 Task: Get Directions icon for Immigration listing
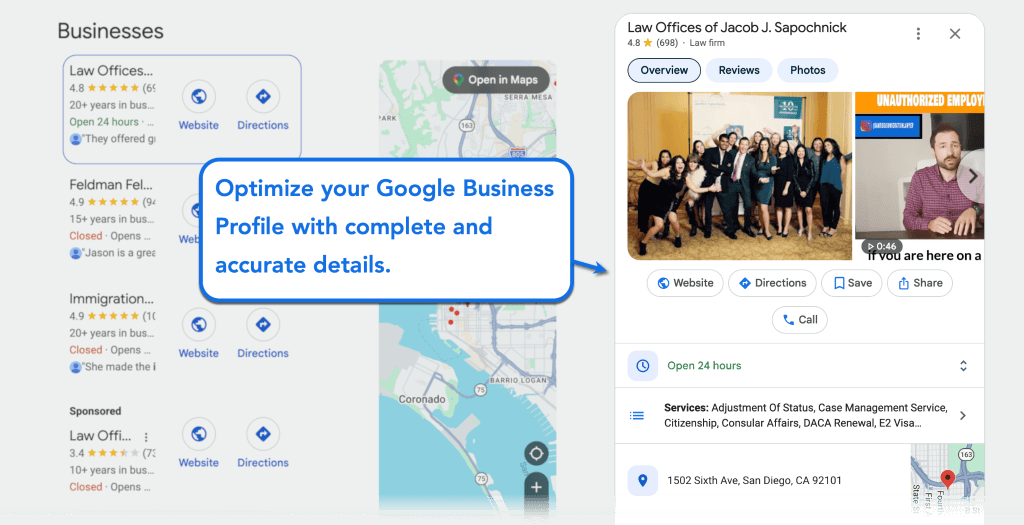pyautogui.click(x=263, y=325)
